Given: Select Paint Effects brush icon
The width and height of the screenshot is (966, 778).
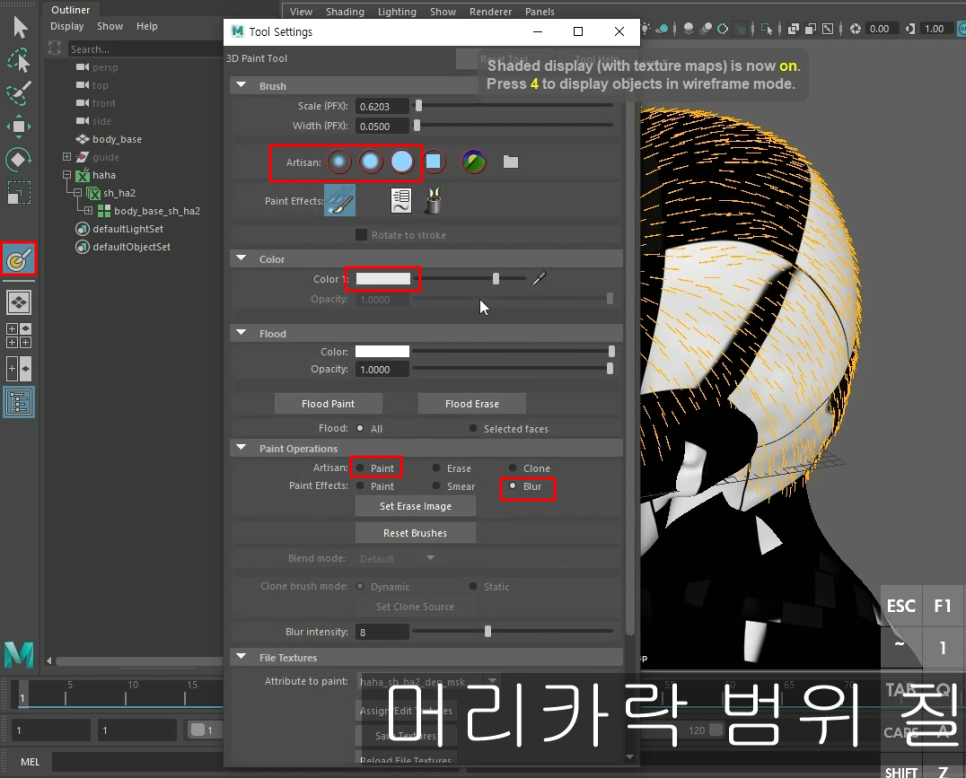Looking at the screenshot, I should pyautogui.click(x=340, y=200).
